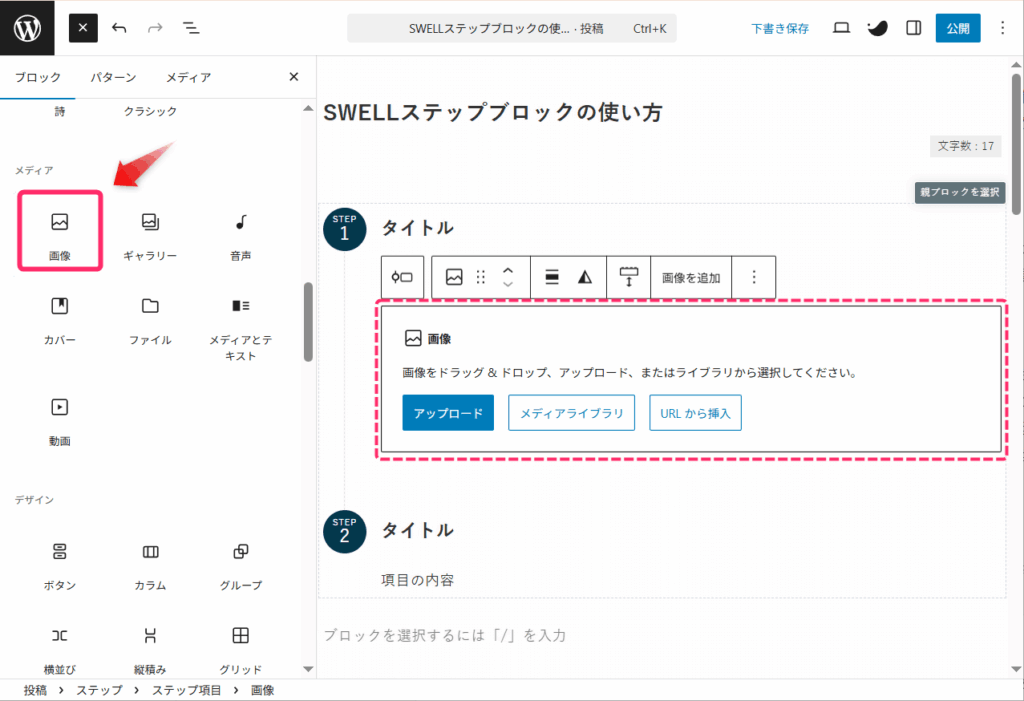The width and height of the screenshot is (1024, 701).
Task: Open the preview device view menu
Action: (x=841, y=28)
